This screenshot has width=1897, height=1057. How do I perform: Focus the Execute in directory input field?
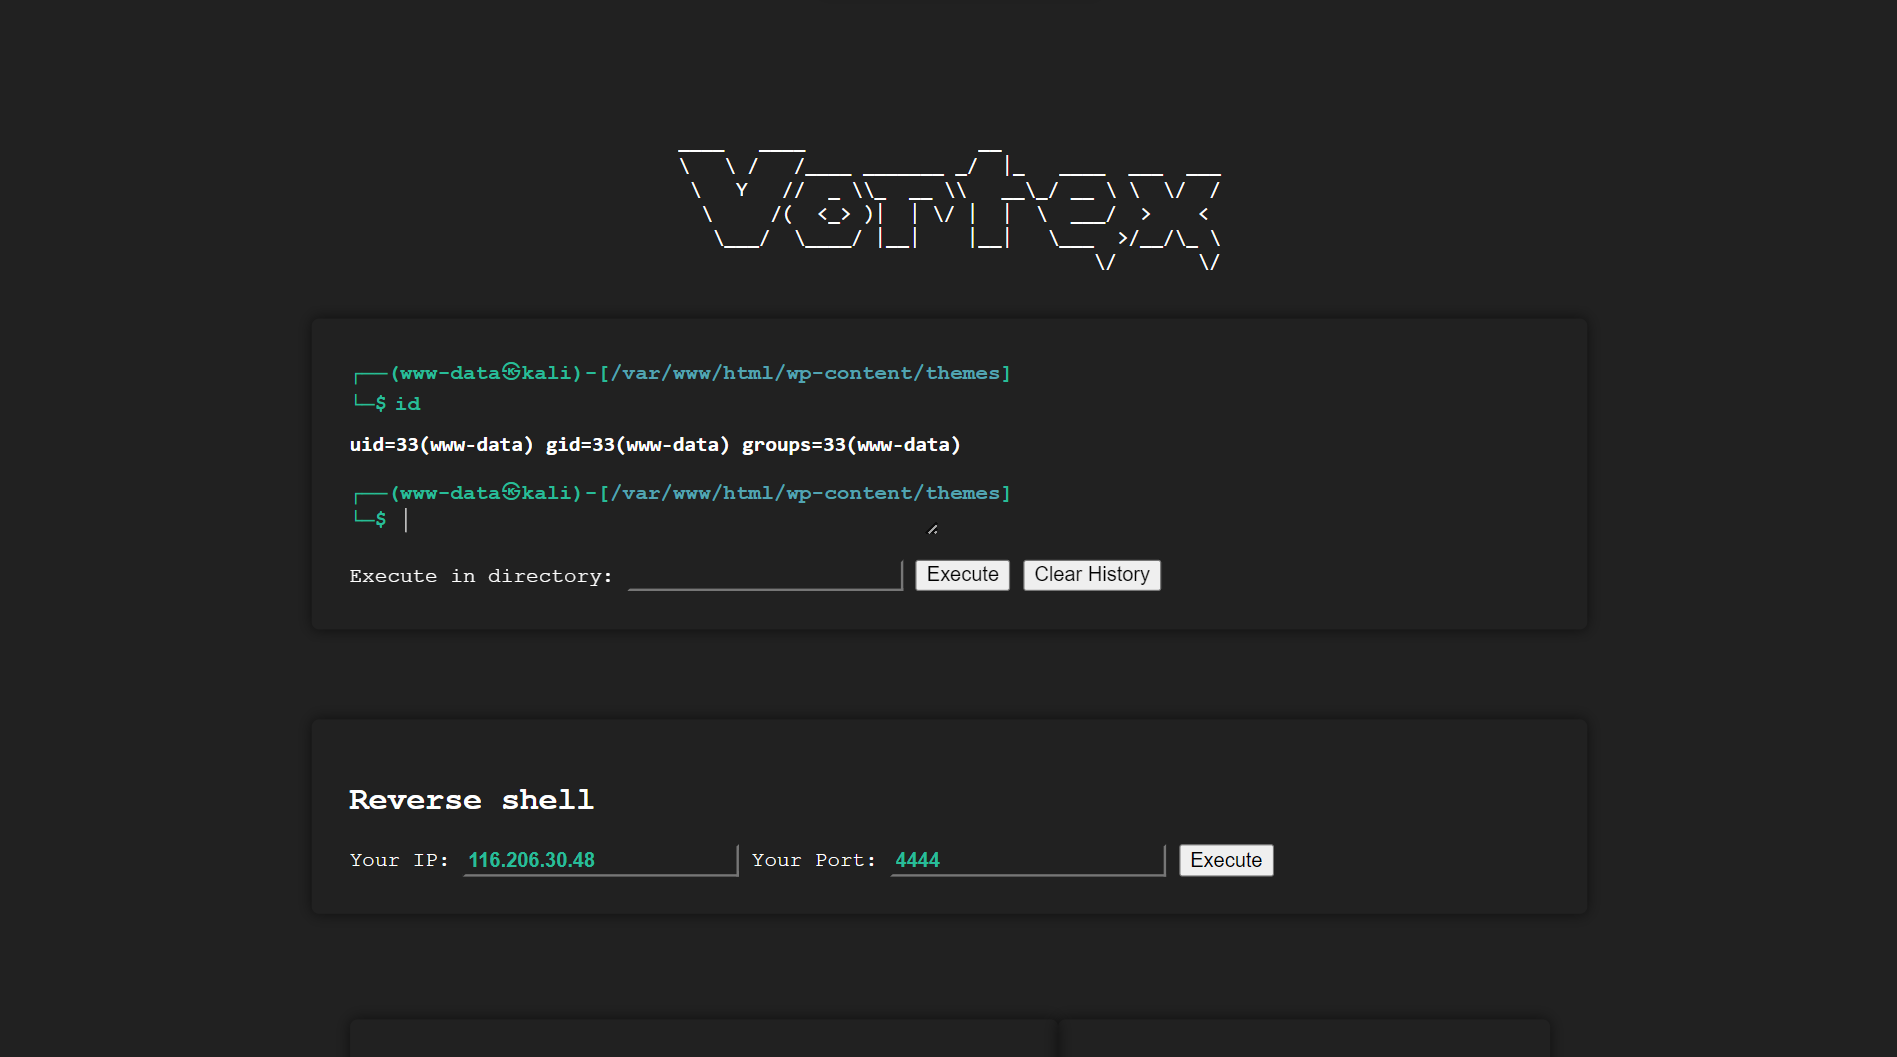coord(765,575)
